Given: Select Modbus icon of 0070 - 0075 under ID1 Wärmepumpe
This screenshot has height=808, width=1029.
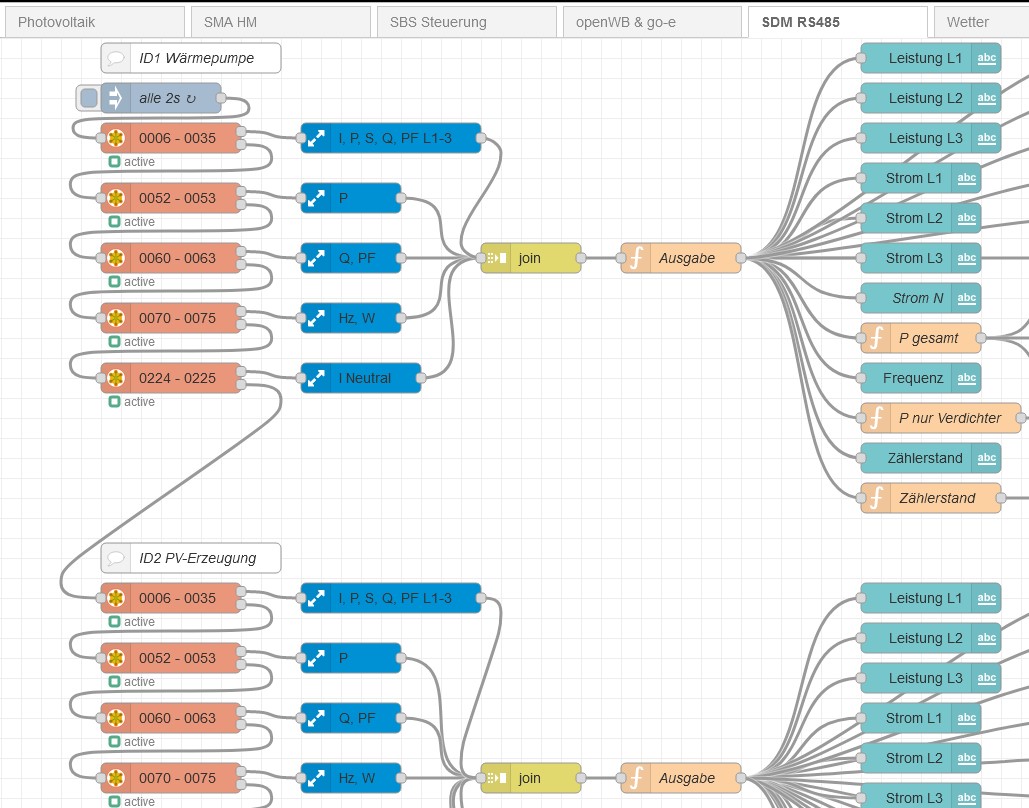Looking at the screenshot, I should tap(116, 318).
